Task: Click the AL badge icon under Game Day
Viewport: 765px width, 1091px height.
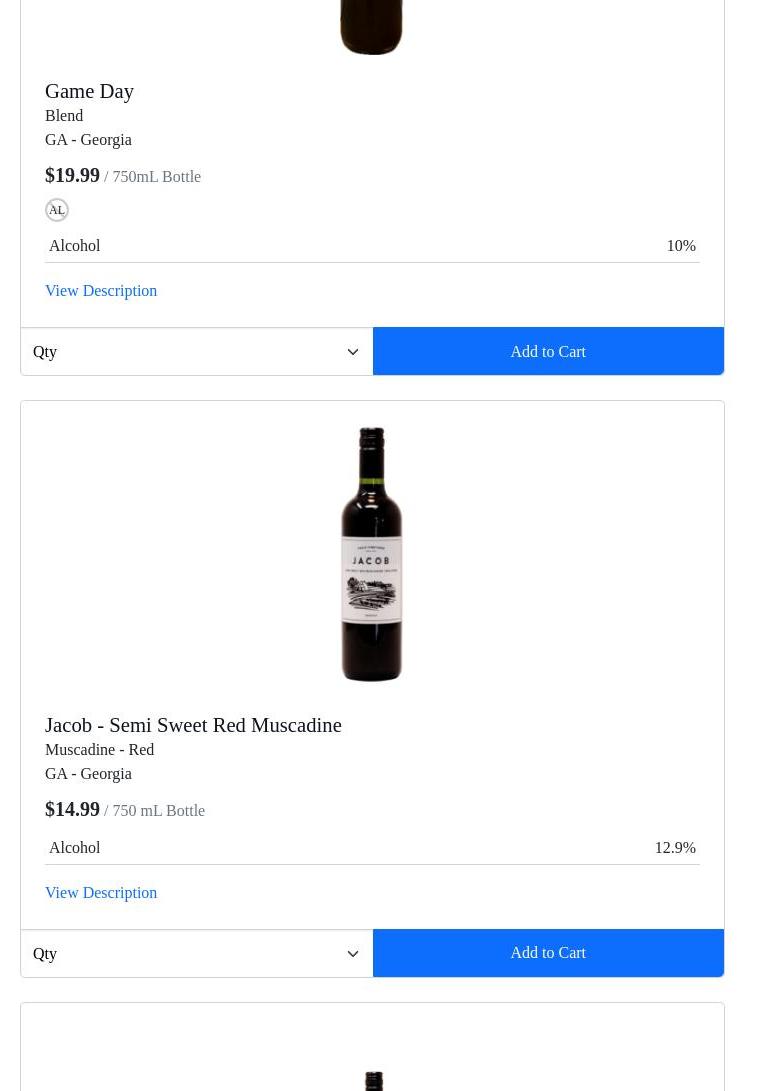Action: coord(57,210)
